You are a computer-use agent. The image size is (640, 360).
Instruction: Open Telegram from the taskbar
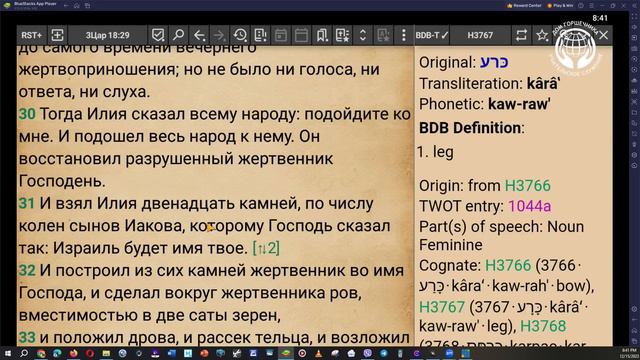(384, 353)
